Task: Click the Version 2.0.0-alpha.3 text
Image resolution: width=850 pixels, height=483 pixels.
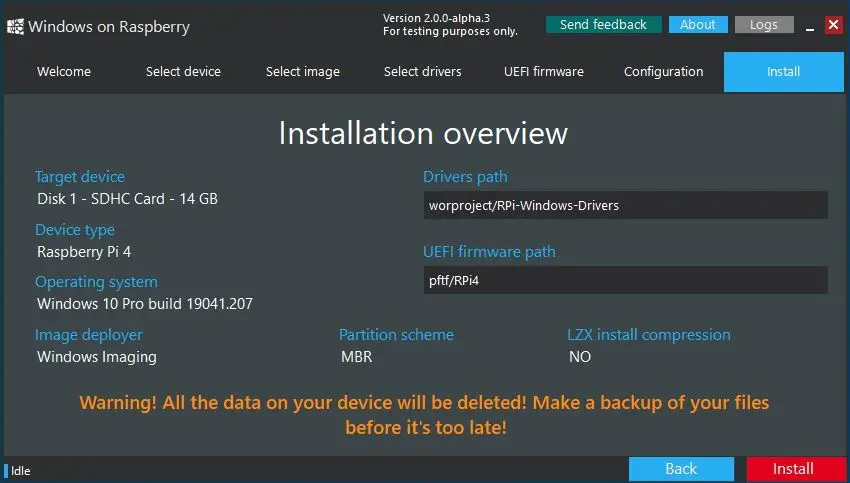Action: point(436,18)
